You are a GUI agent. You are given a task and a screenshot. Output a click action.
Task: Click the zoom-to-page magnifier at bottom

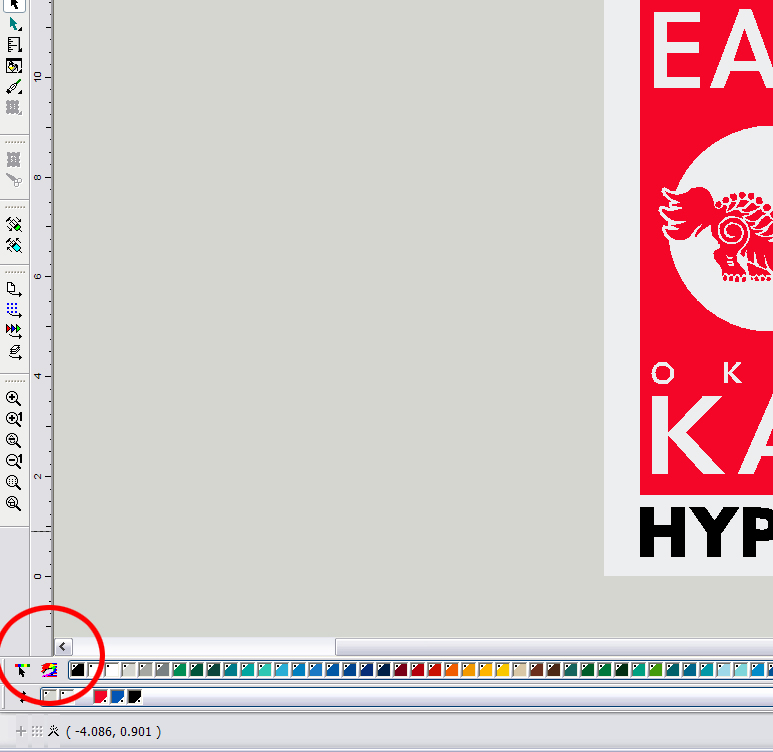coord(14,503)
